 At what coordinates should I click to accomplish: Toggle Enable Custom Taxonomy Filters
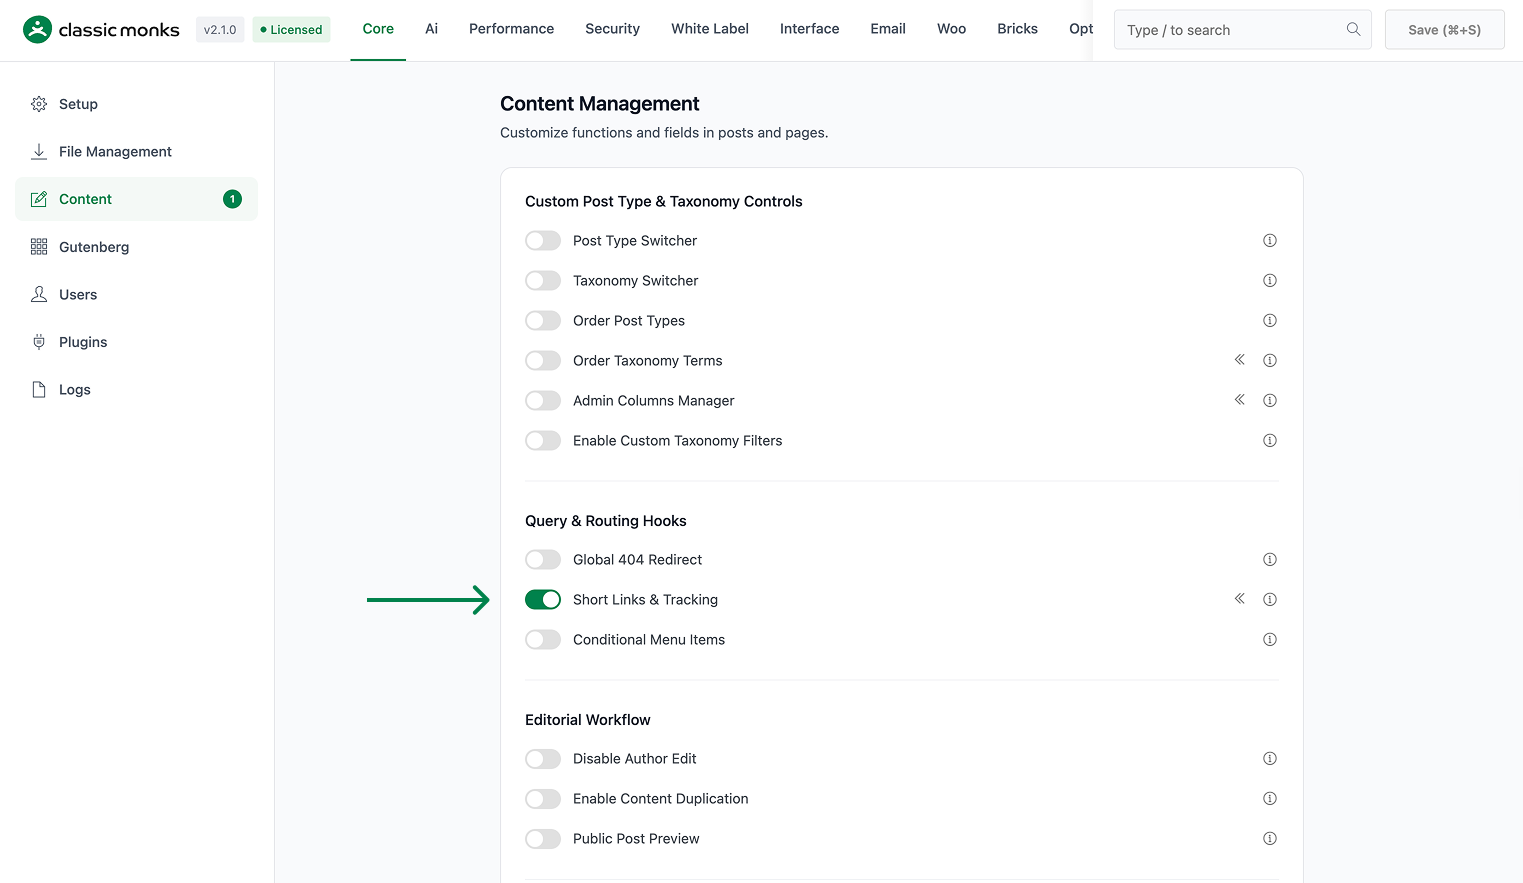[x=543, y=441]
